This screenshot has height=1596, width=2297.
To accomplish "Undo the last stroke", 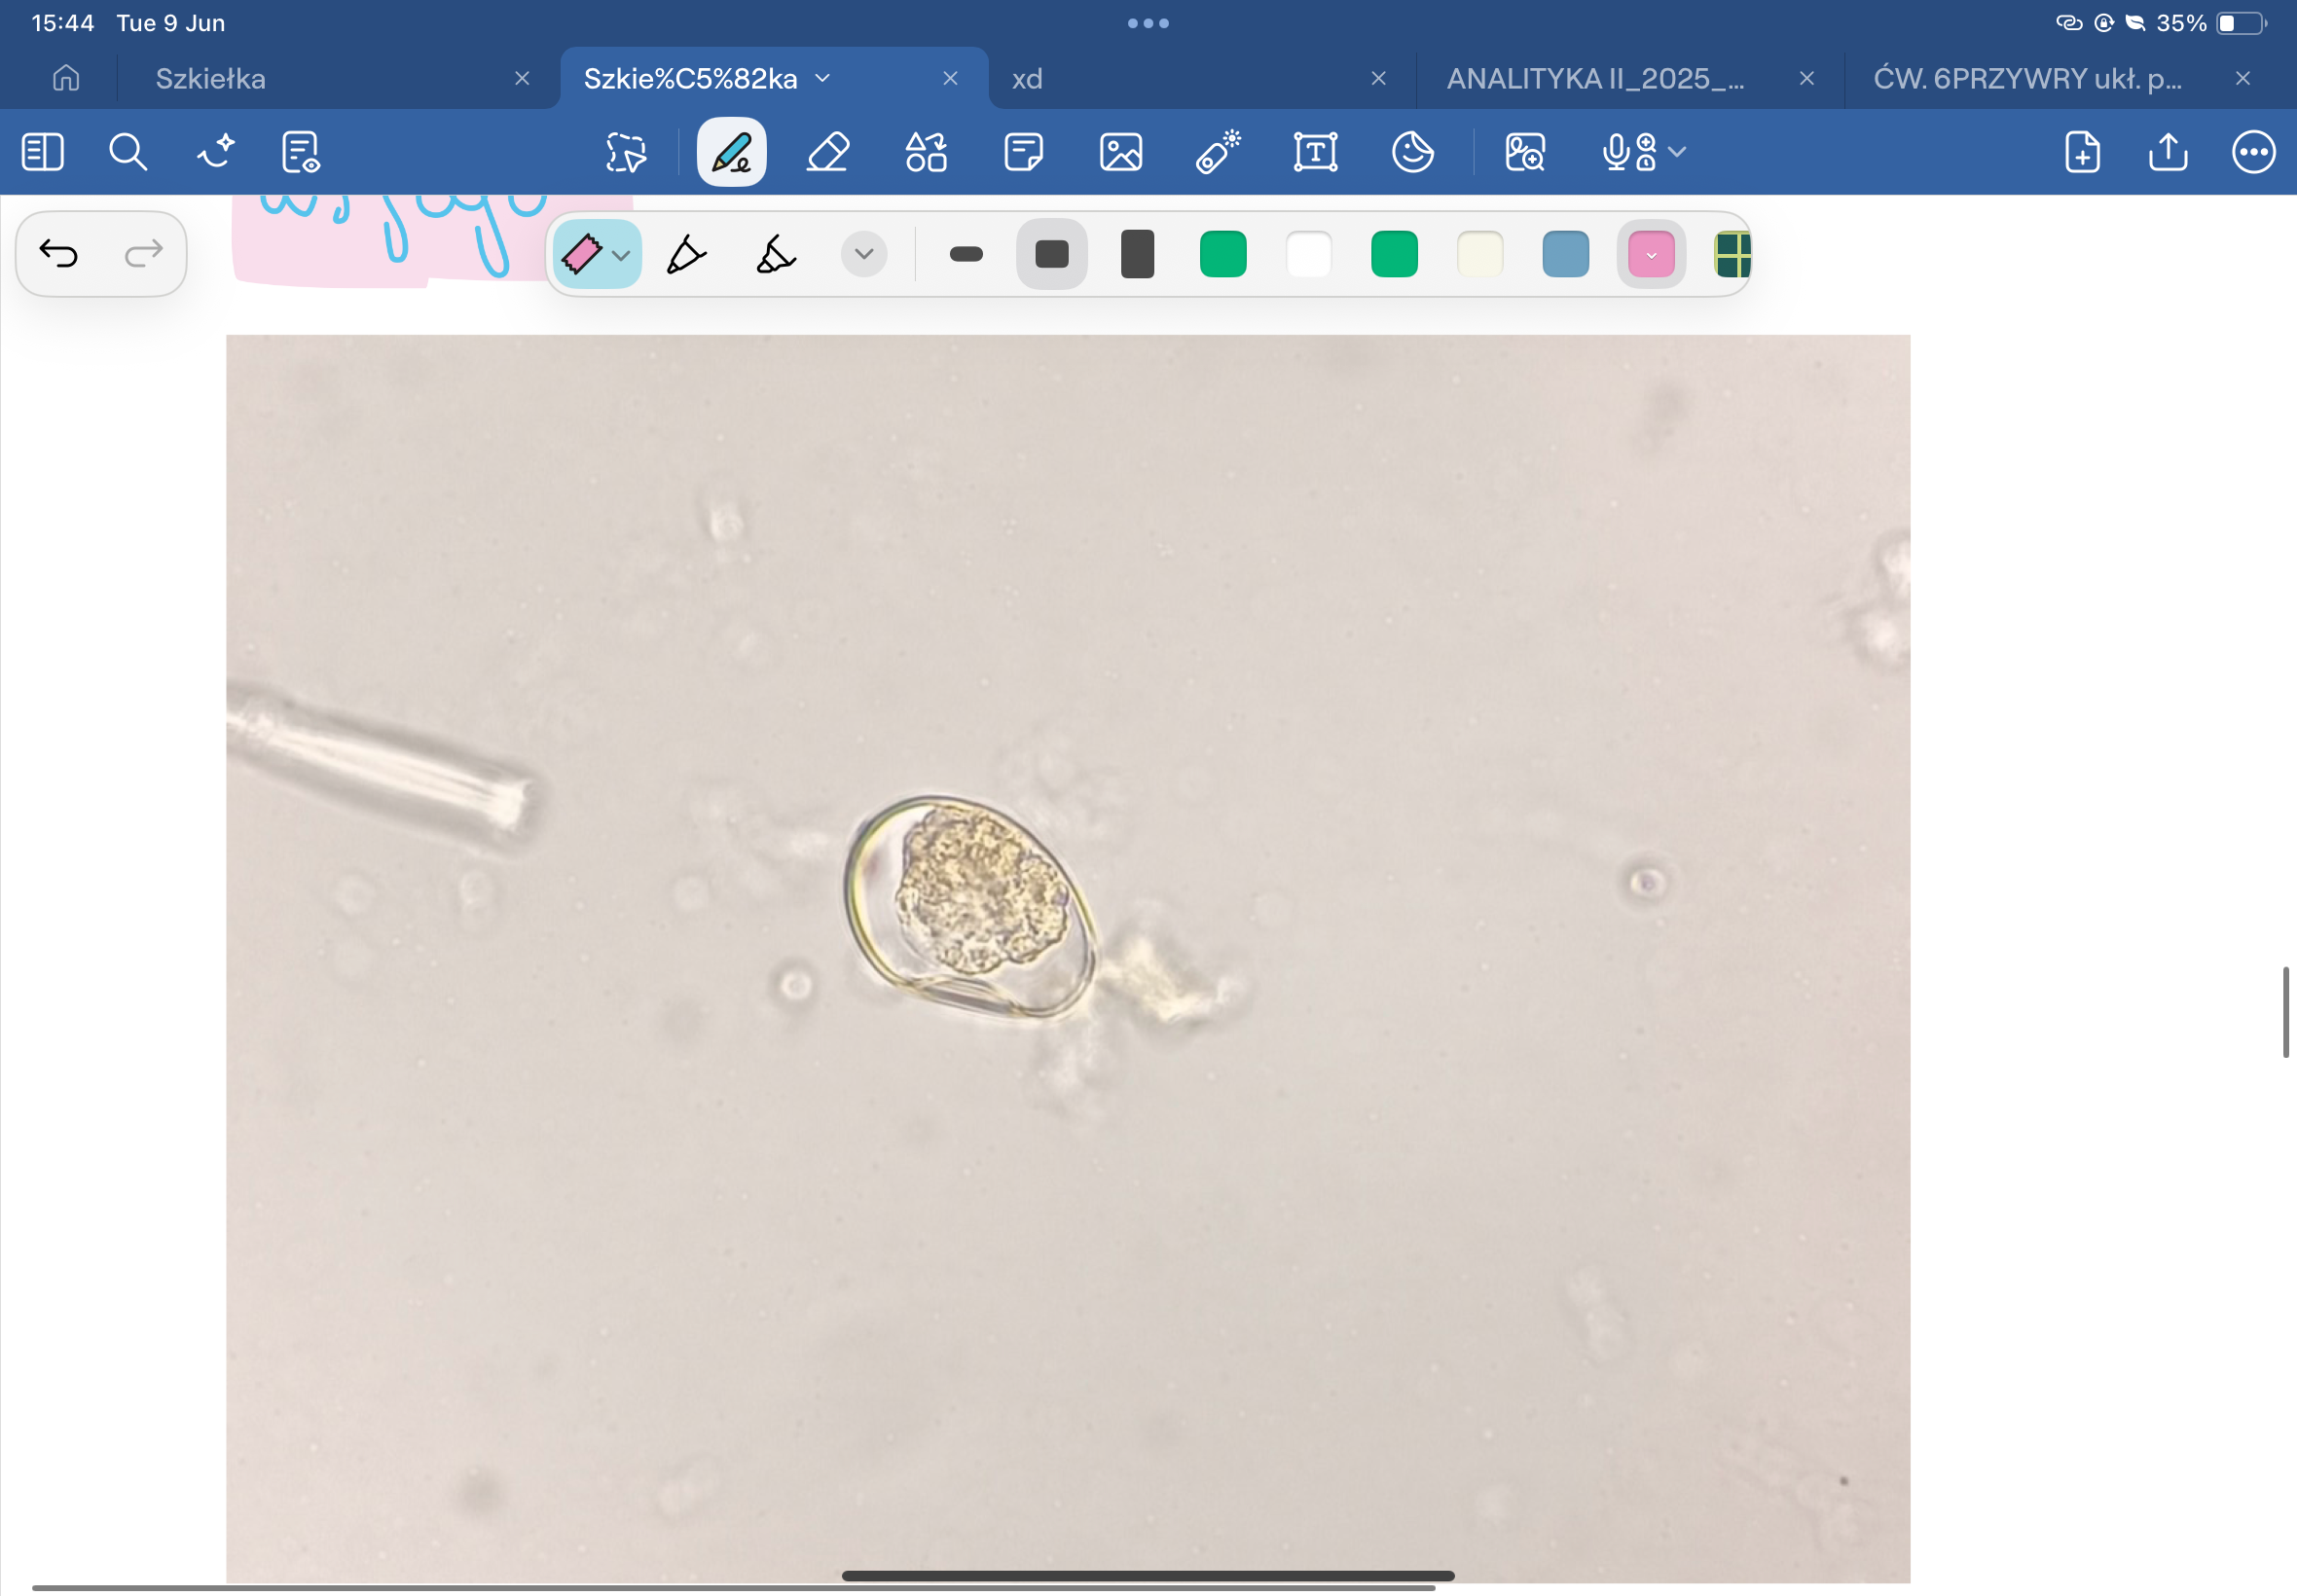I will tap(58, 254).
